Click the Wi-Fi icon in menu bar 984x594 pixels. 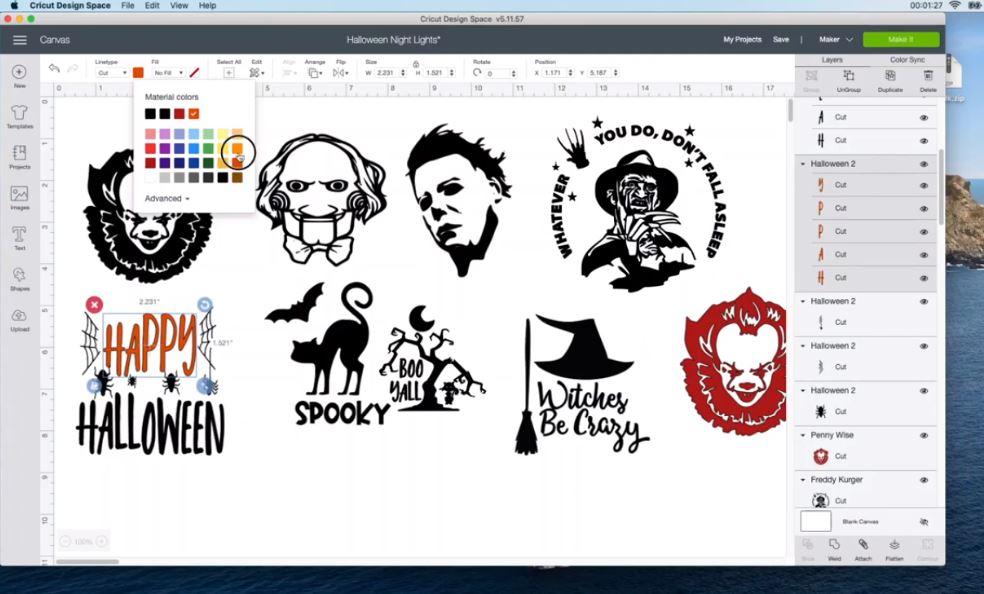(x=955, y=6)
